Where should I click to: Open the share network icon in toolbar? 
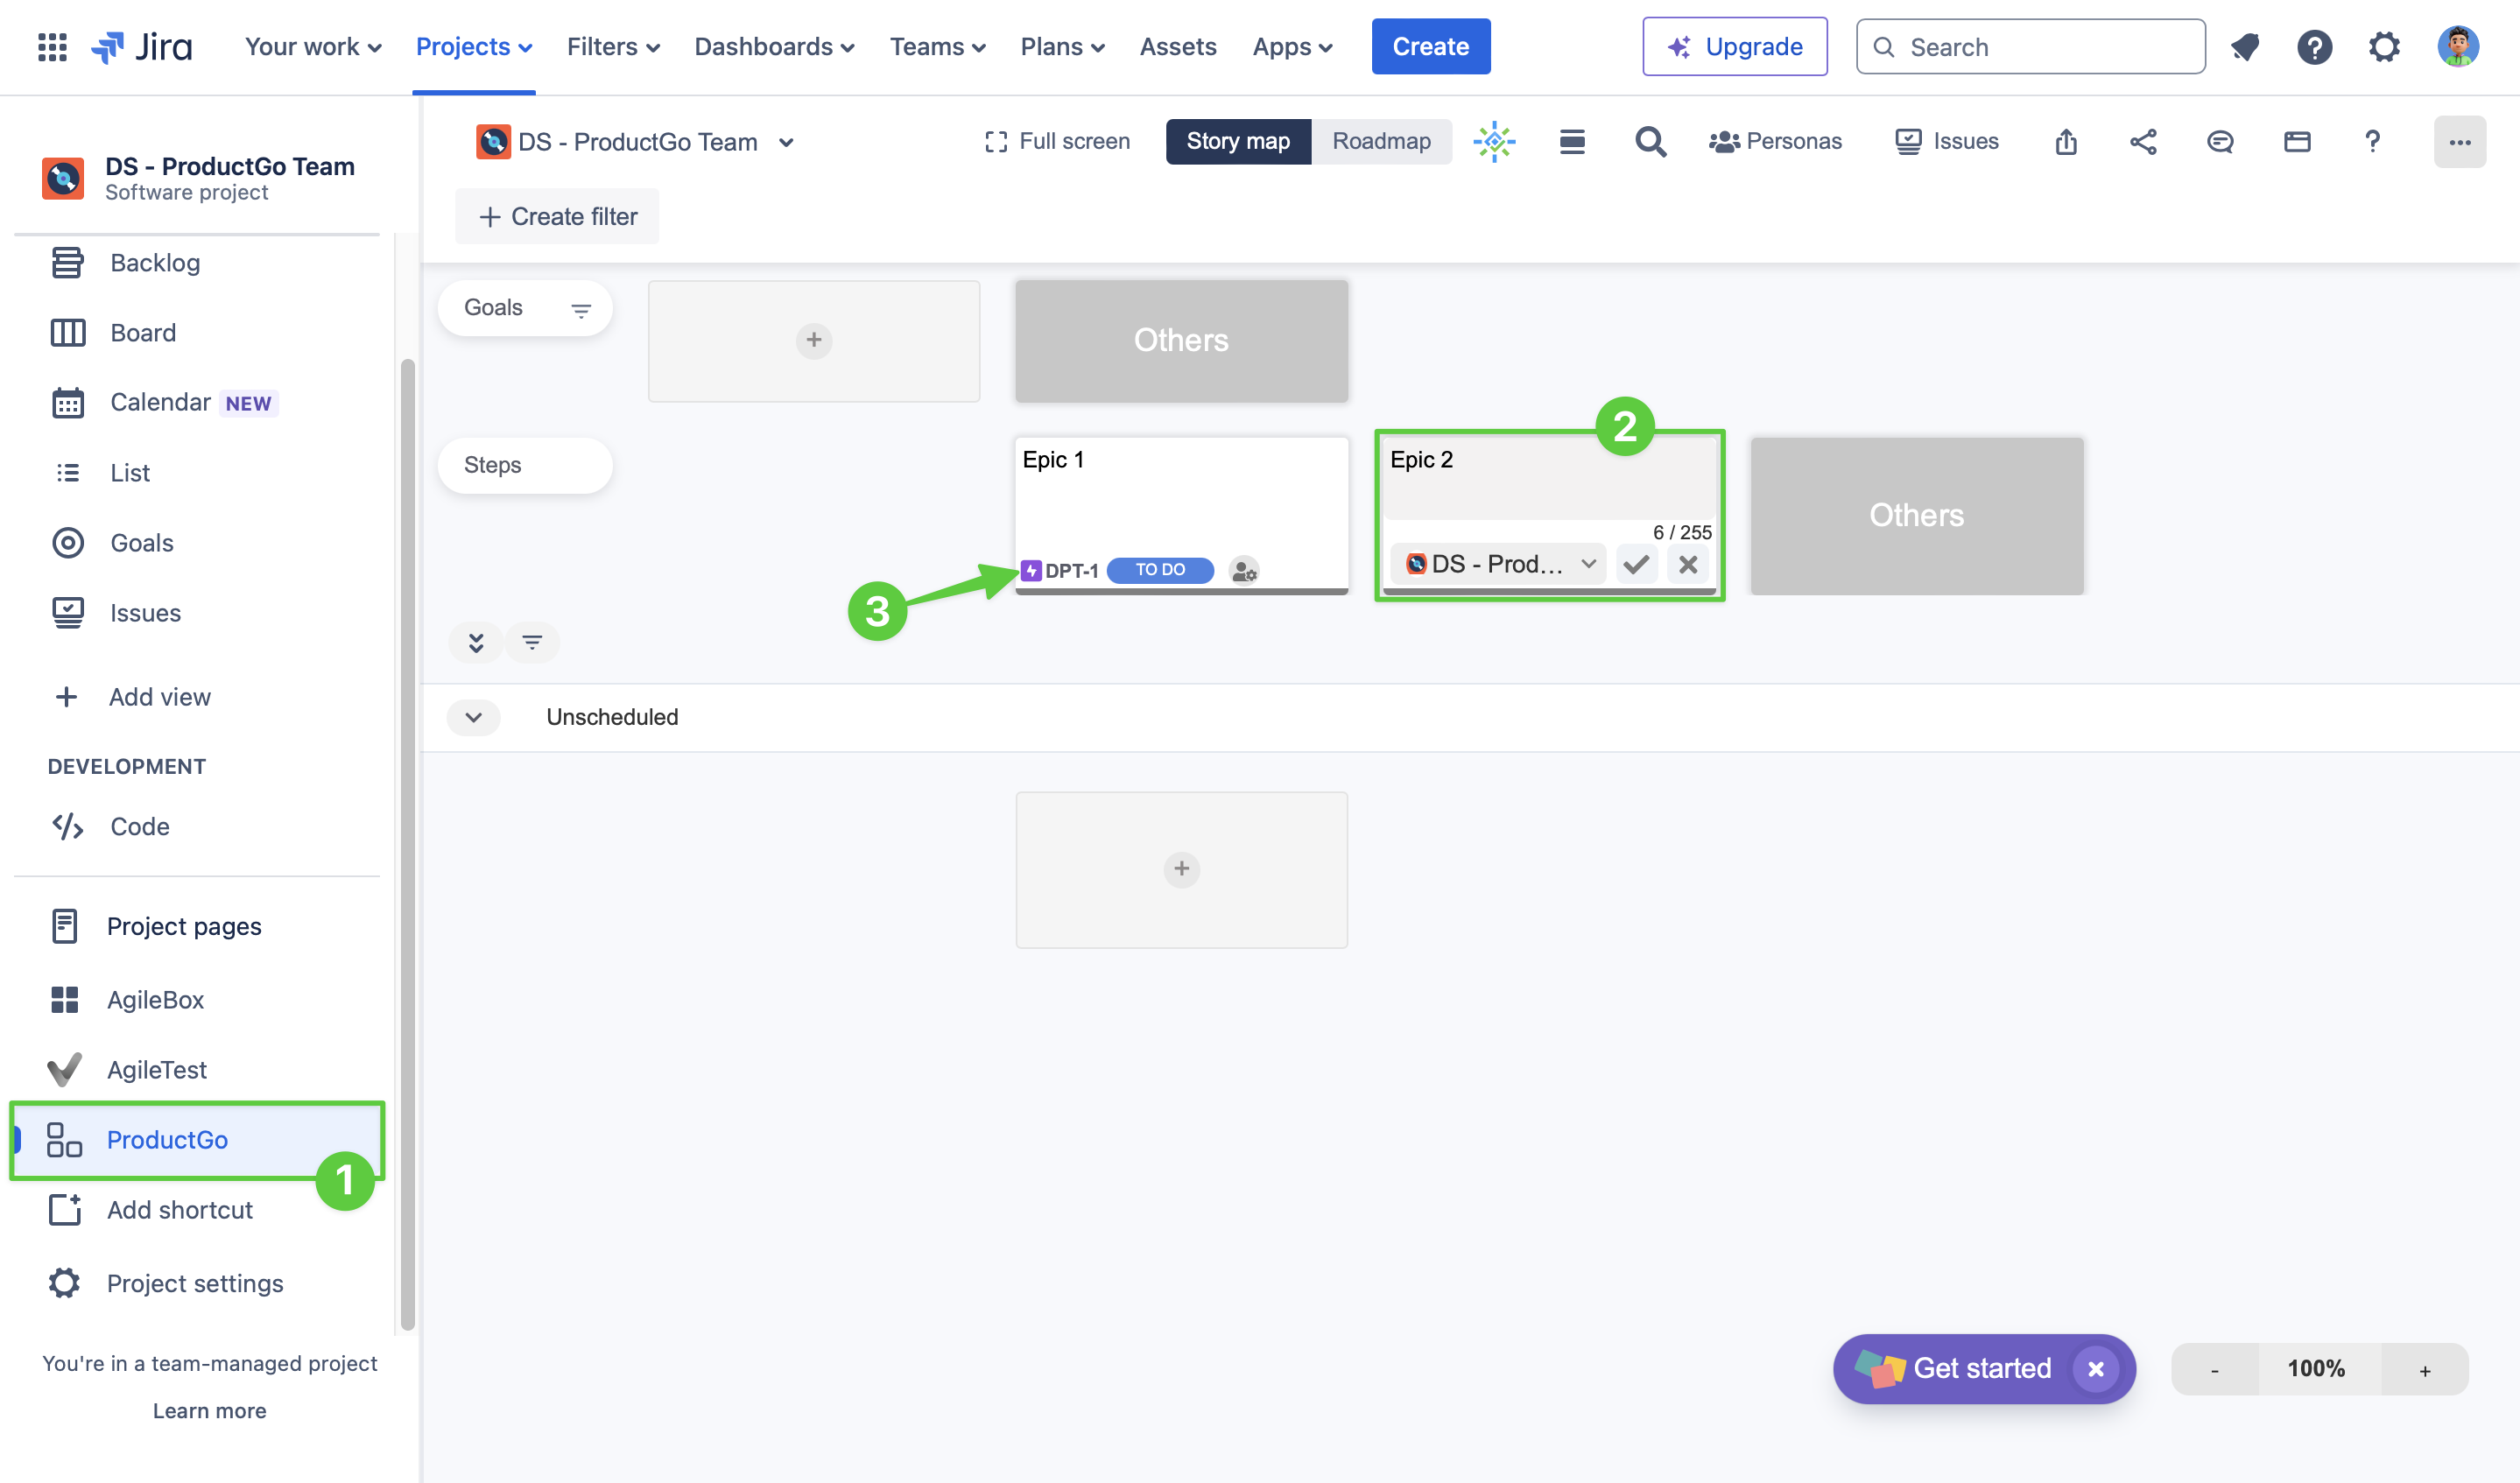coord(2143,142)
